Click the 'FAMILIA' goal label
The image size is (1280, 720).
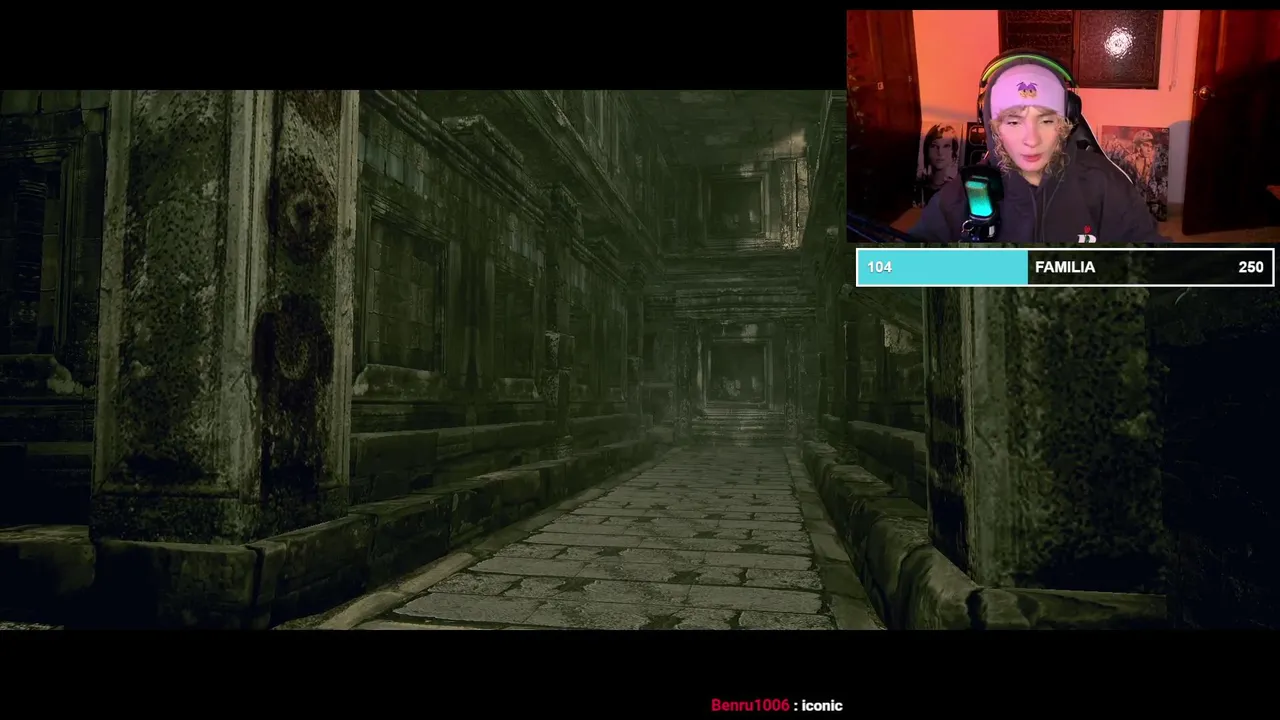1065,267
